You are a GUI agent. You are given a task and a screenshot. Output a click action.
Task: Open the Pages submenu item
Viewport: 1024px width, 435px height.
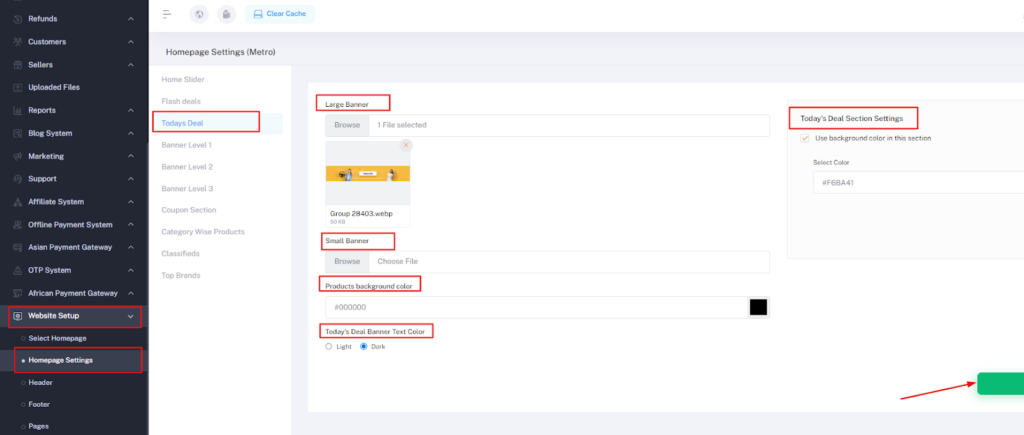[x=39, y=426]
